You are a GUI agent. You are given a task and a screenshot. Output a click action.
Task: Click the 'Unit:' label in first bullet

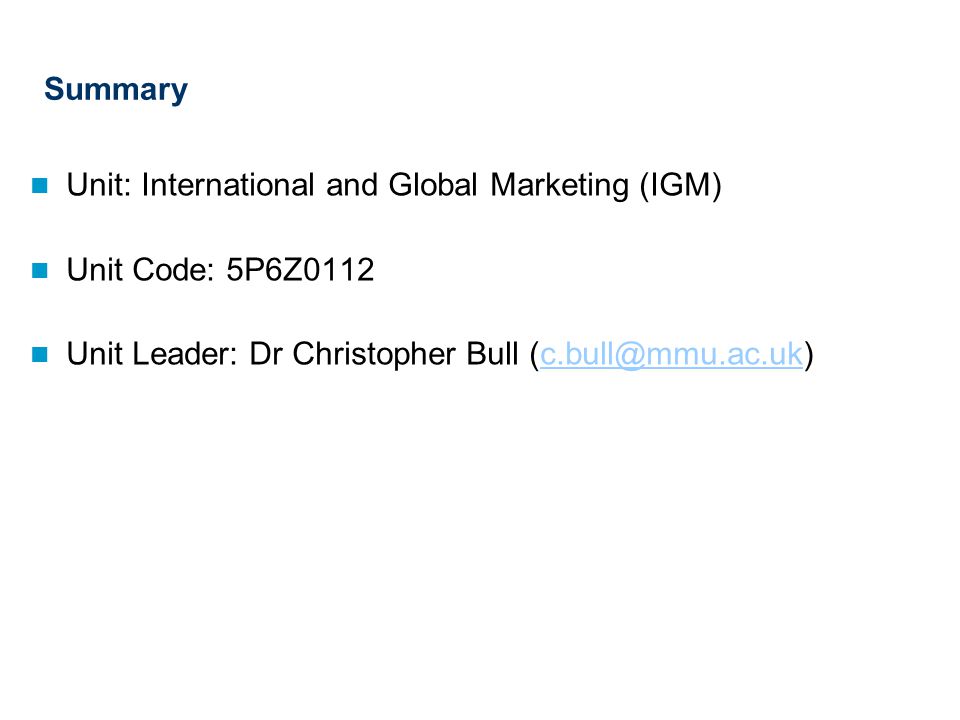(x=99, y=185)
